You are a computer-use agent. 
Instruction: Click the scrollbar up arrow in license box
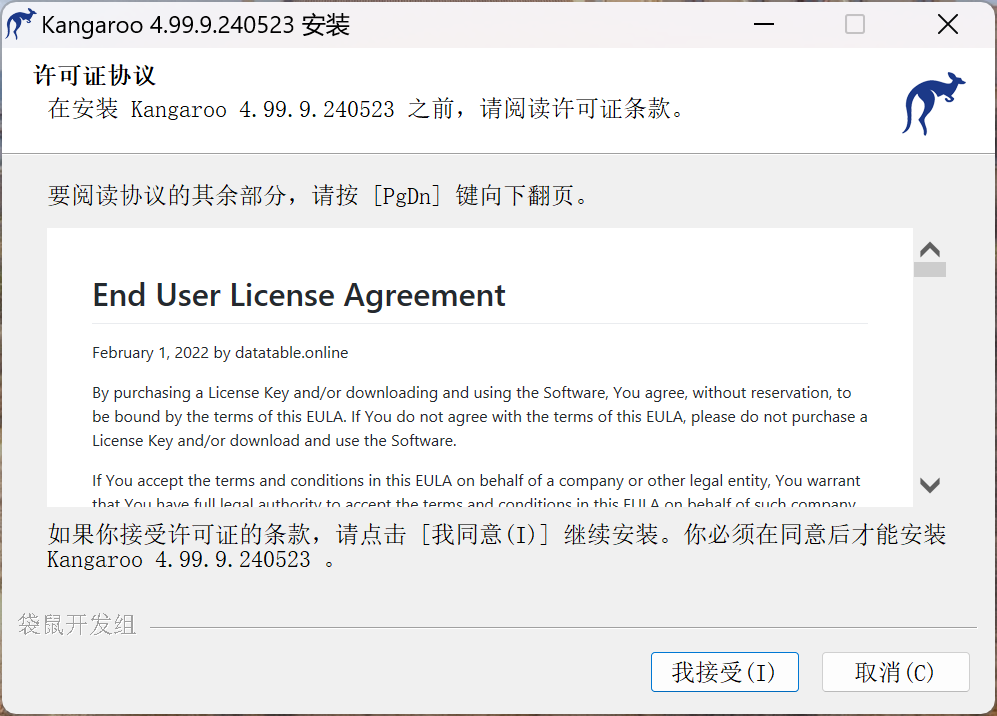tap(930, 249)
